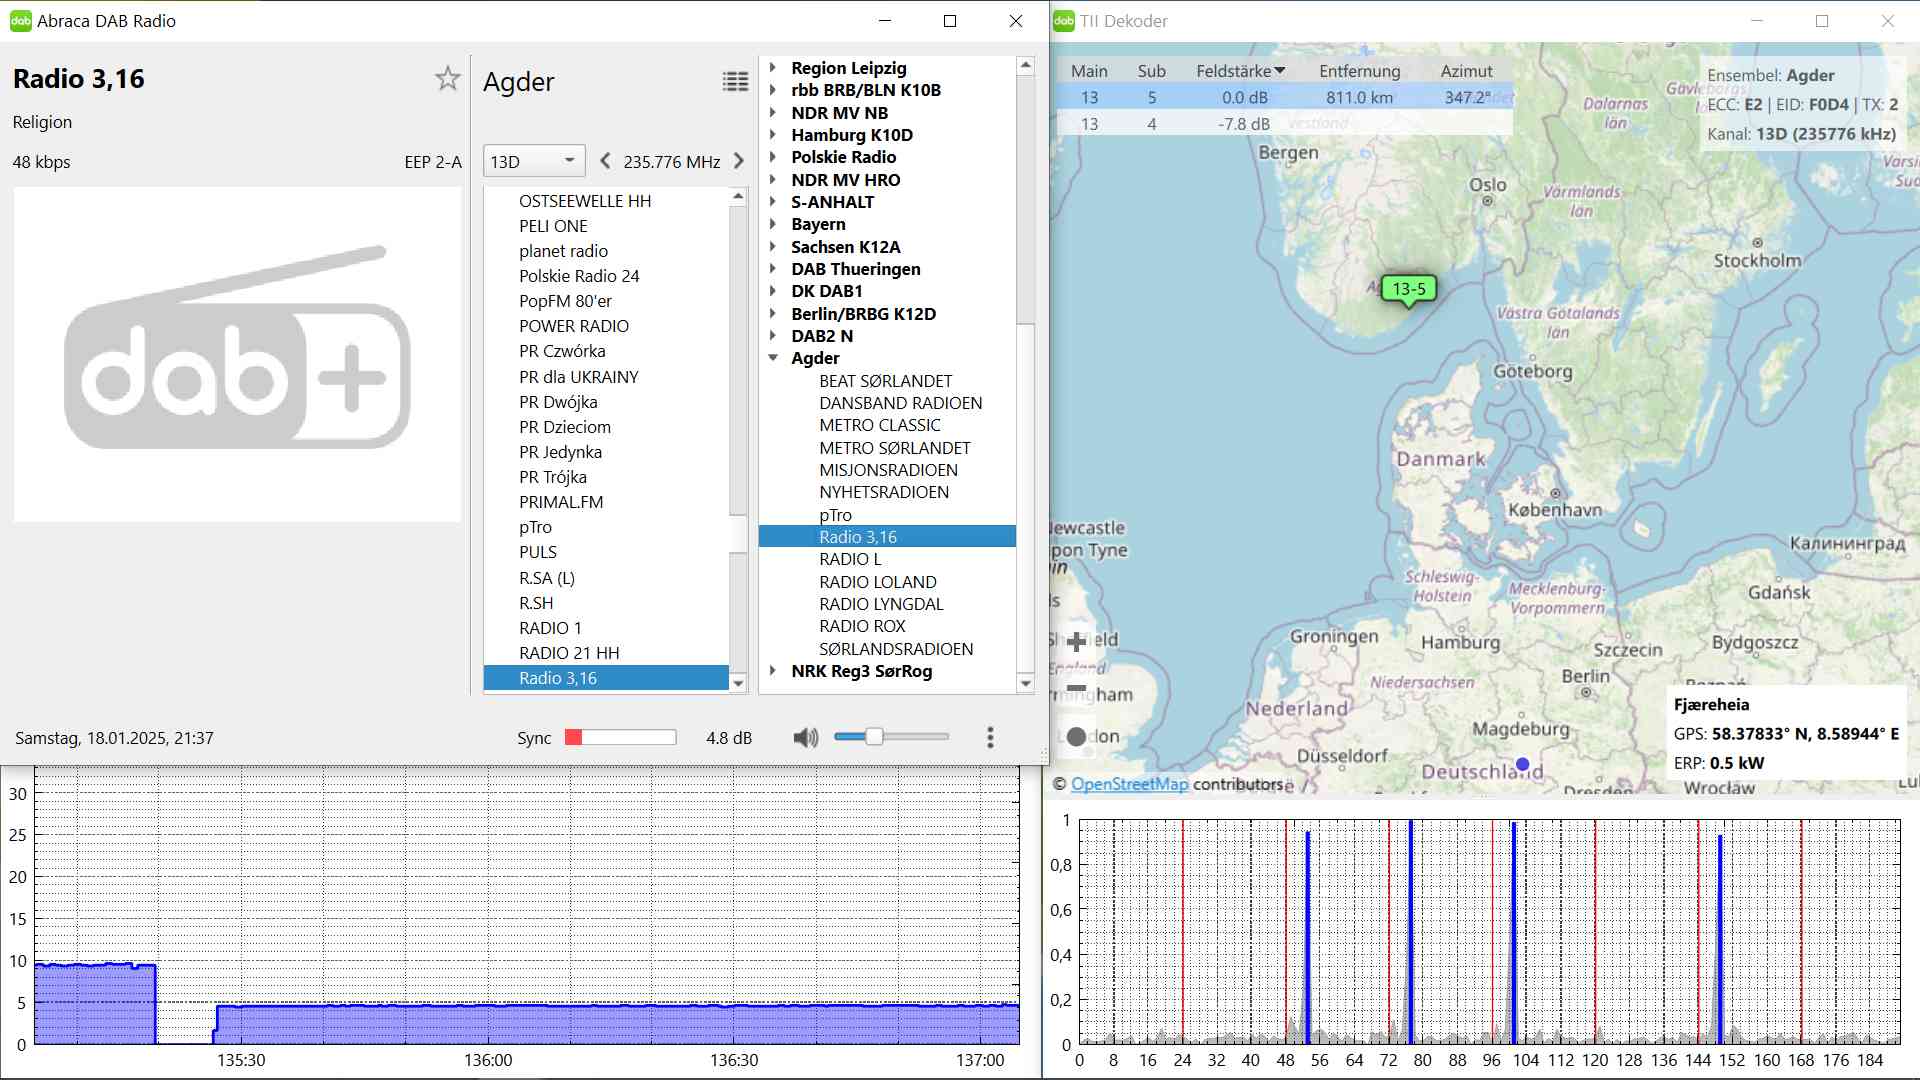
Task: Click the Entfernung column header
Action: coord(1359,71)
